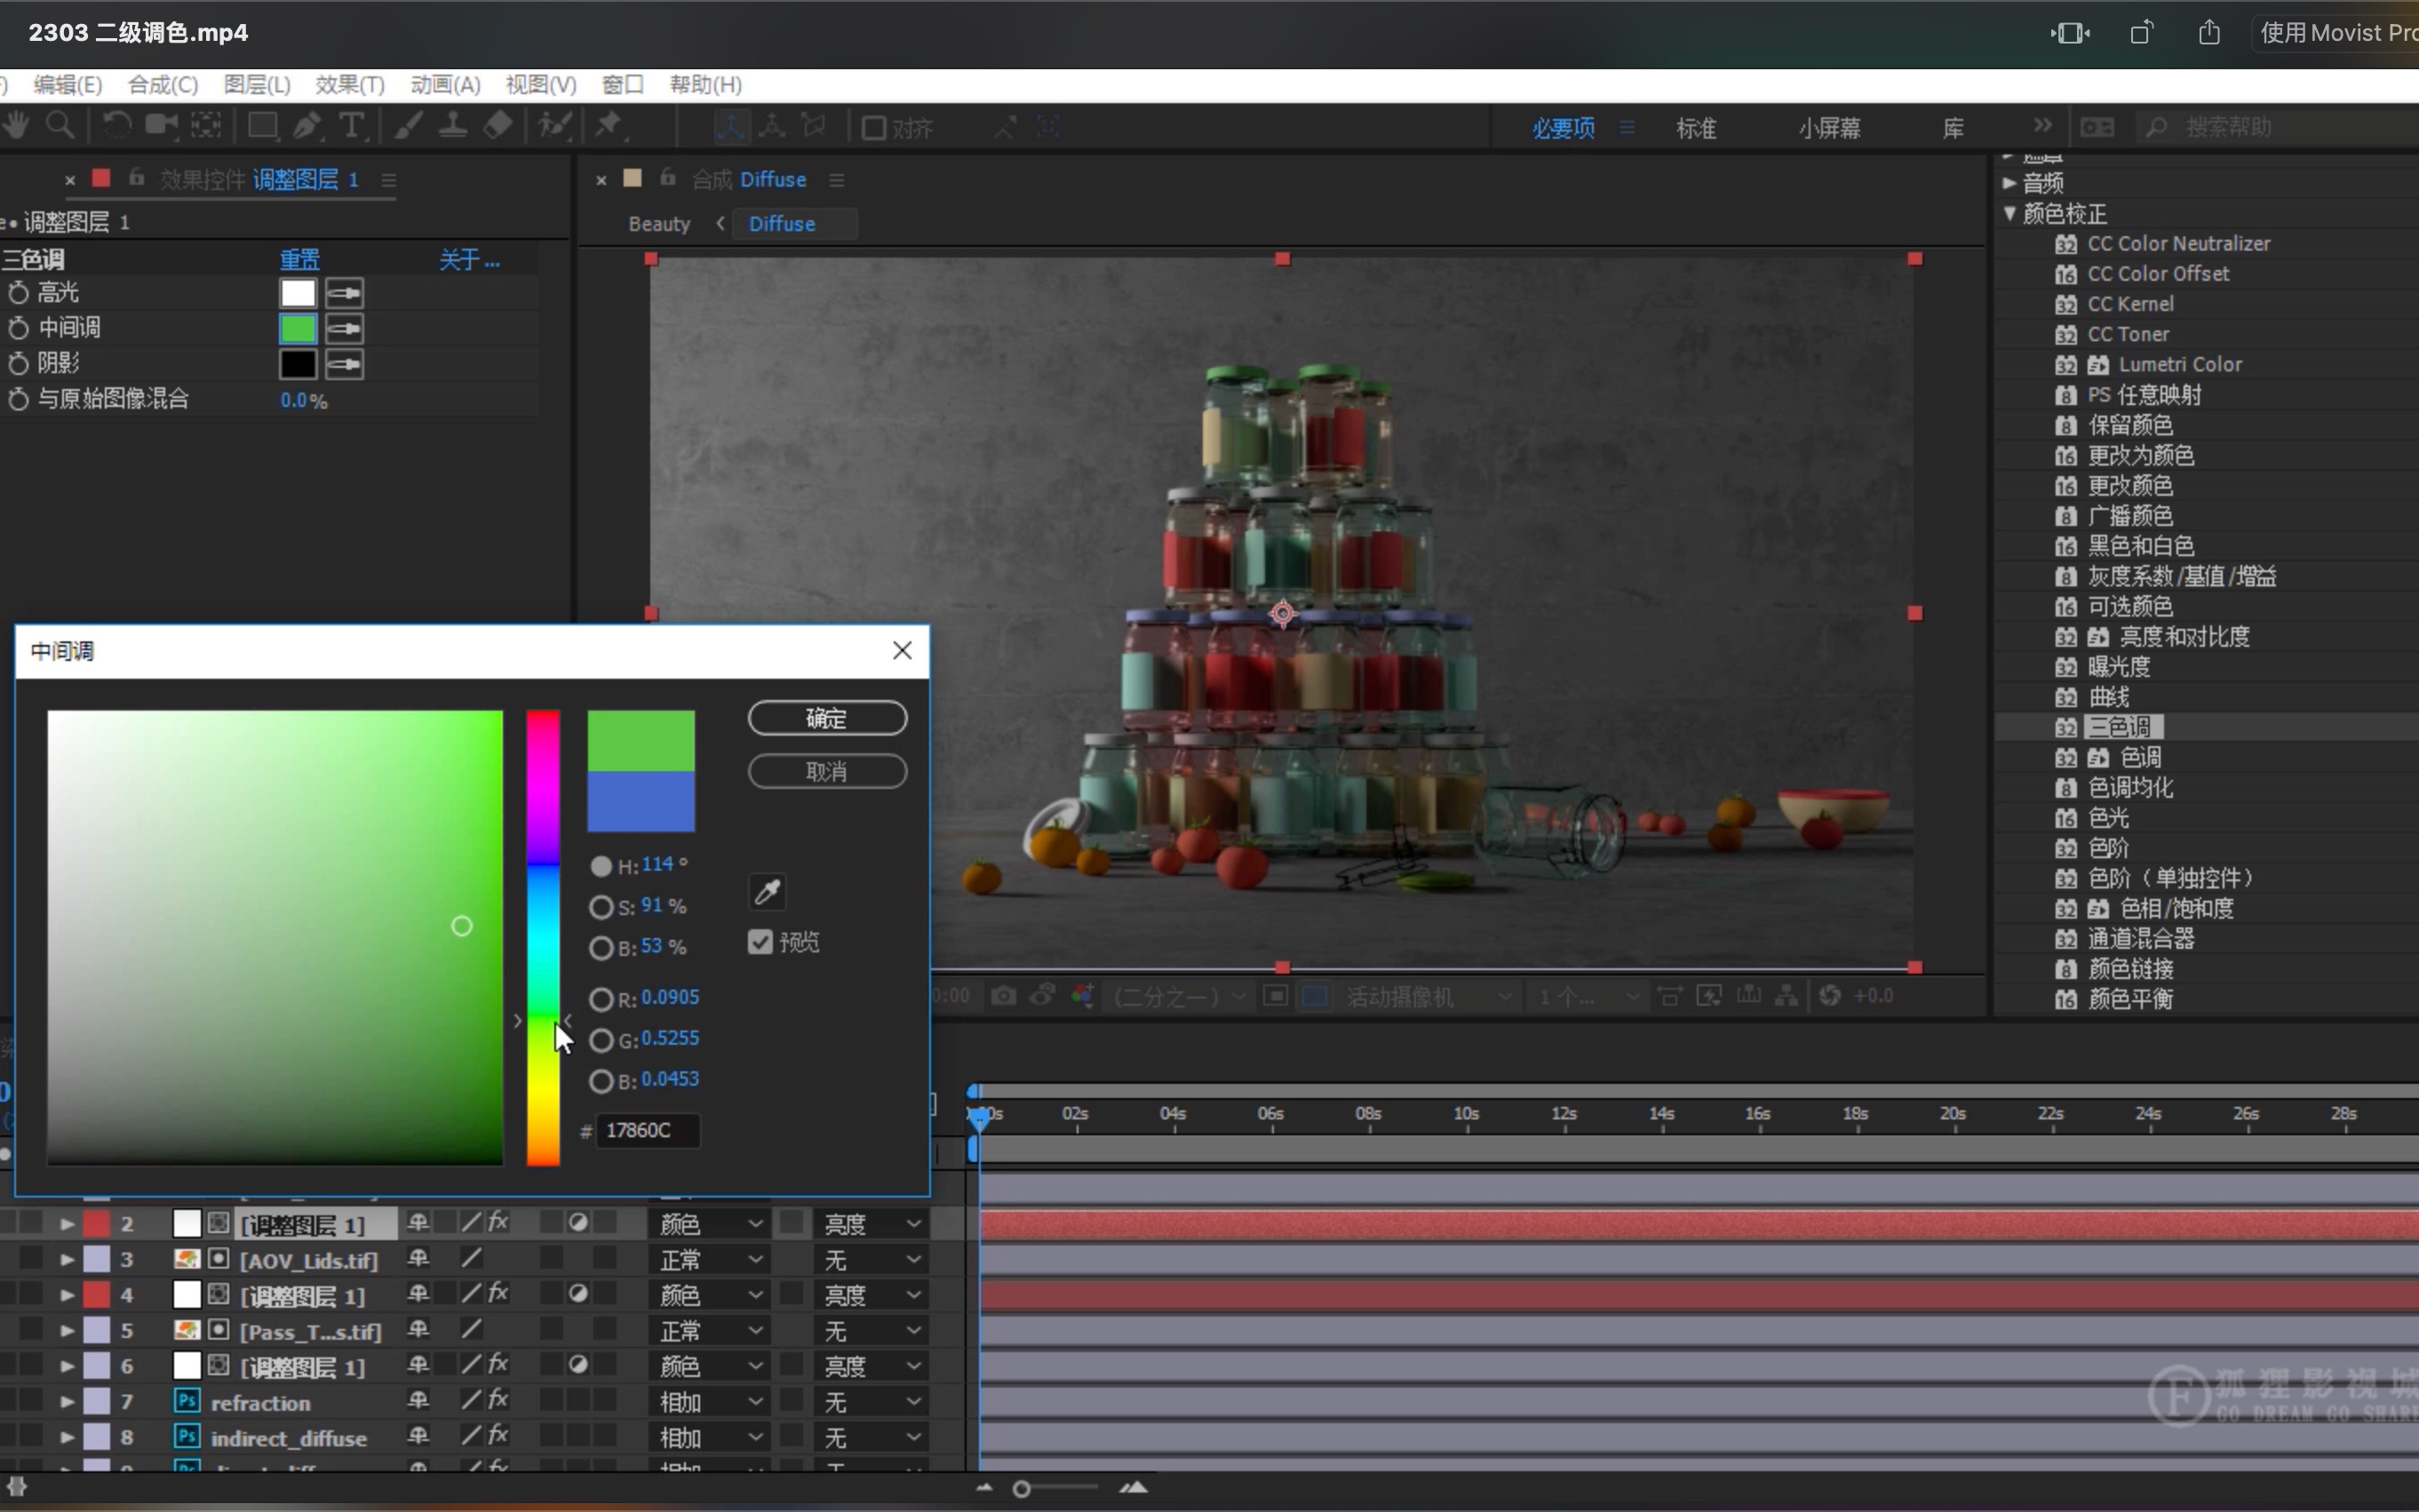The image size is (2419, 1512).
Task: Select the H hue radio button
Action: point(601,866)
